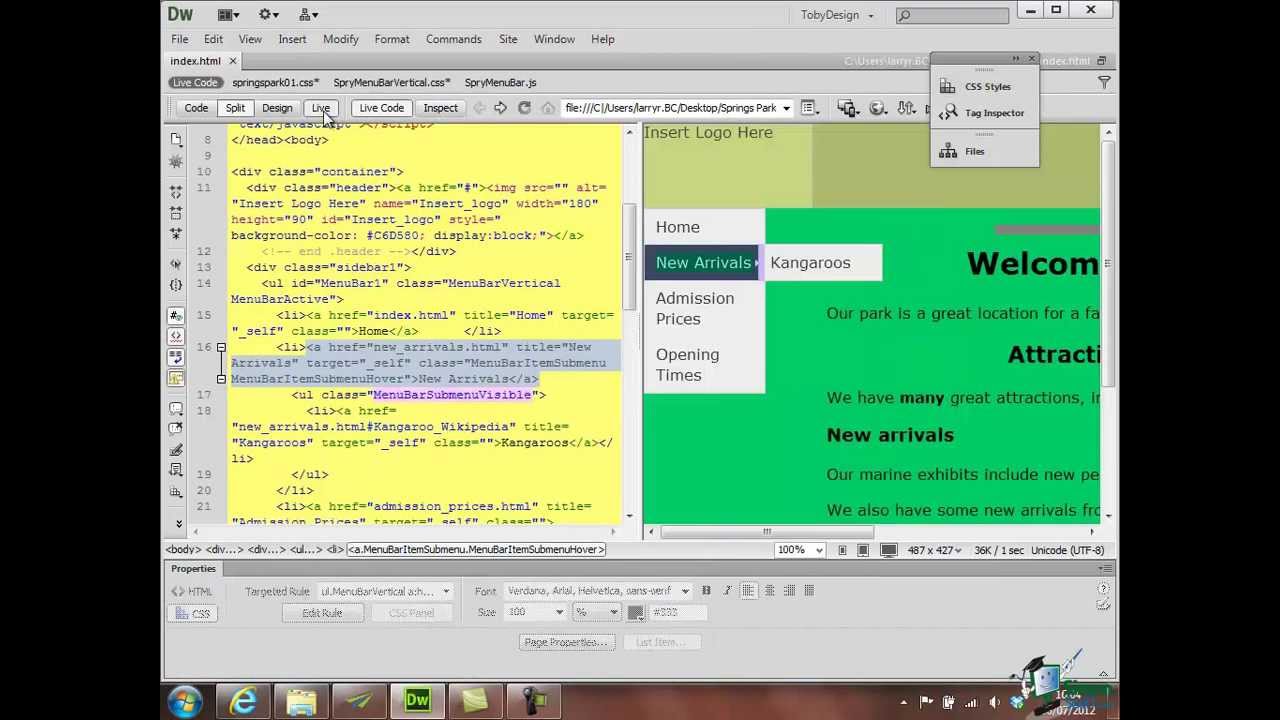Open the TobyDesign workspace switcher

click(x=838, y=15)
